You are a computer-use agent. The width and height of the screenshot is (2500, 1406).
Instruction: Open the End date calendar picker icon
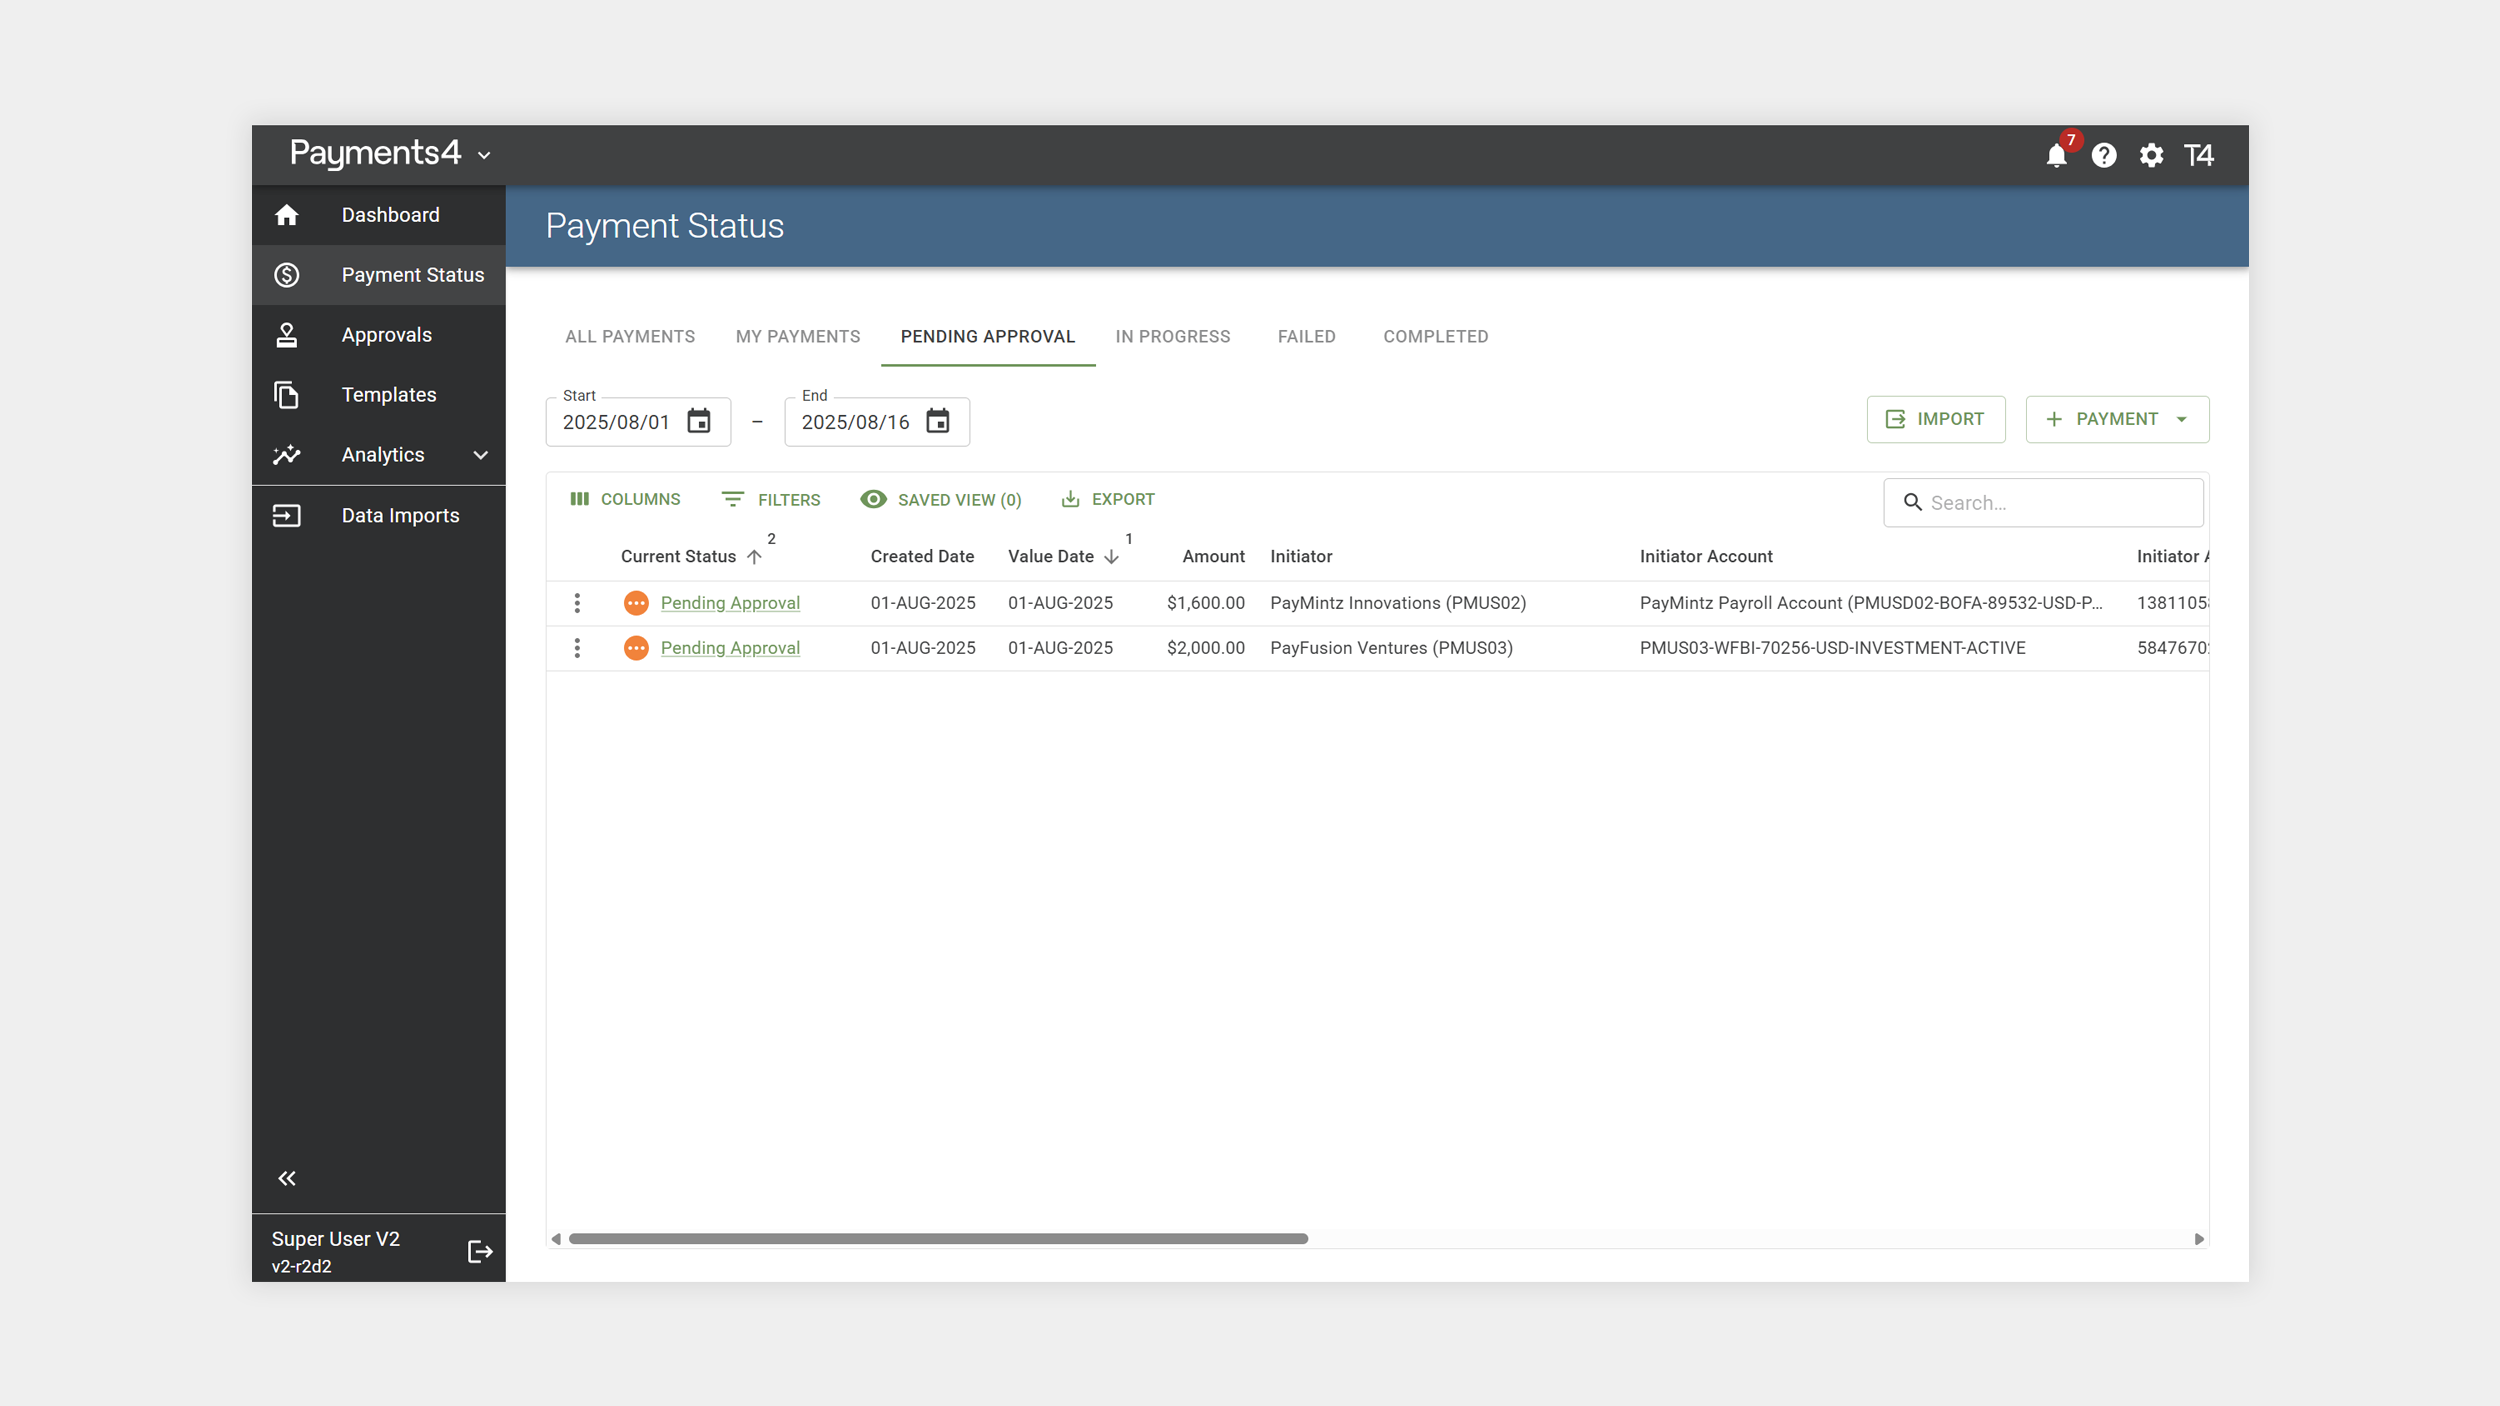(937, 421)
